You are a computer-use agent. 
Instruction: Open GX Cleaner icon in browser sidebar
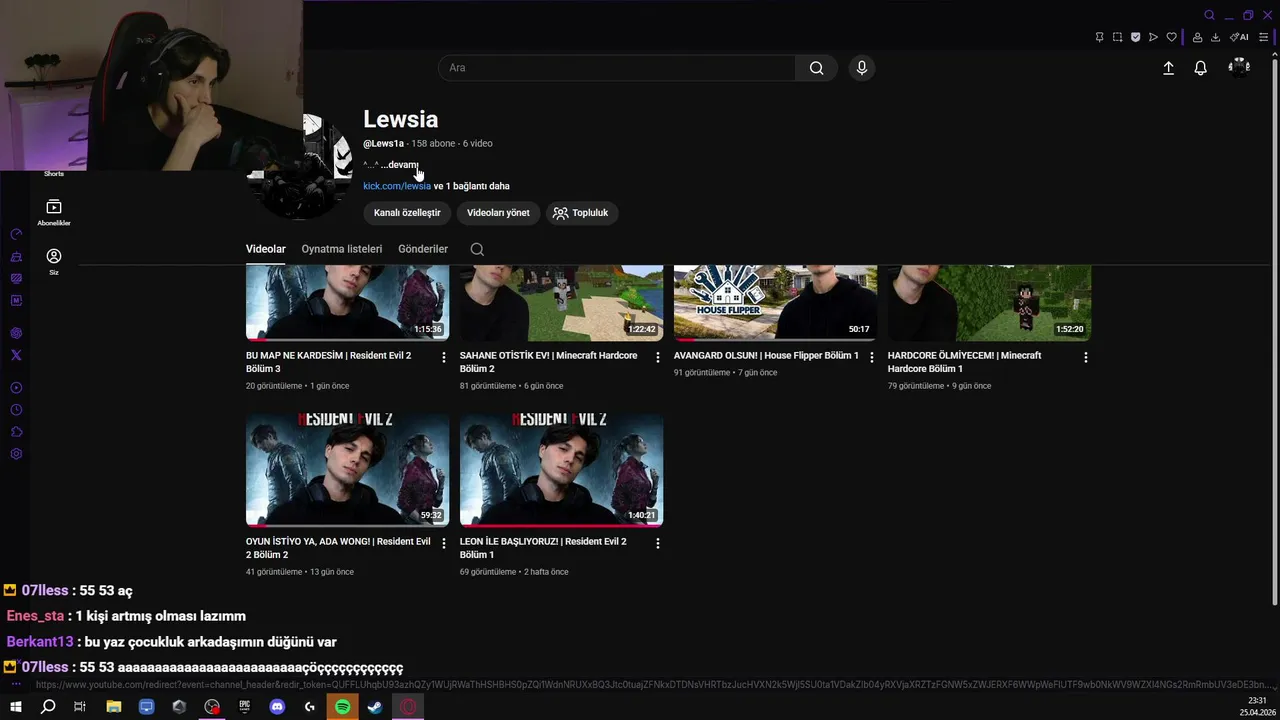click(x=16, y=257)
